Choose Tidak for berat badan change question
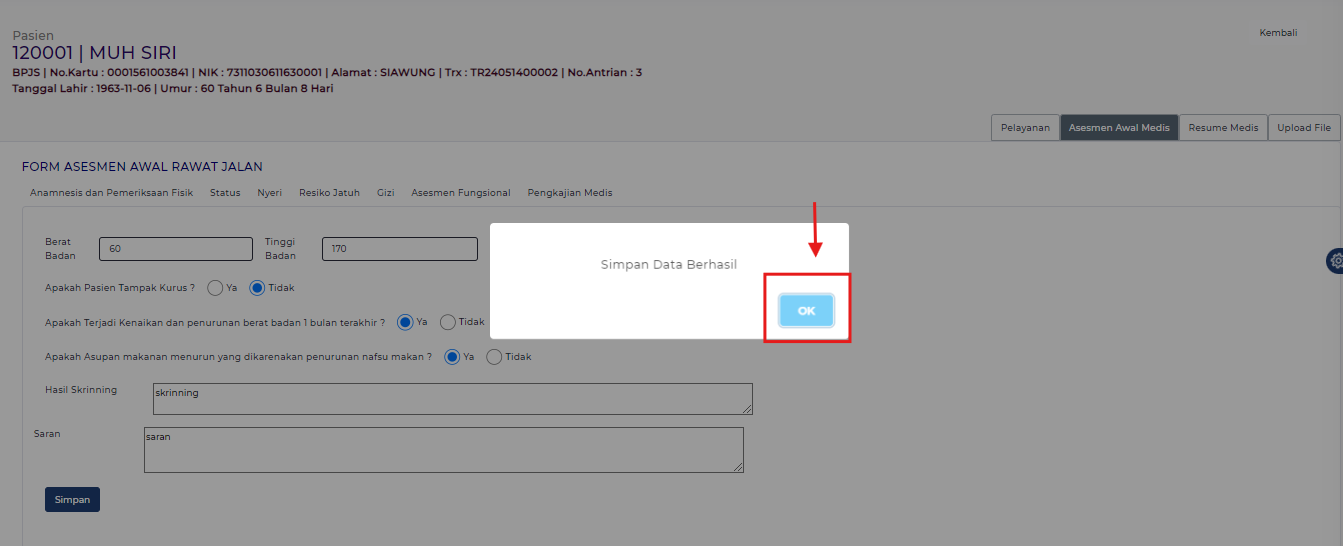Image resolution: width=1343 pixels, height=546 pixels. 448,322
